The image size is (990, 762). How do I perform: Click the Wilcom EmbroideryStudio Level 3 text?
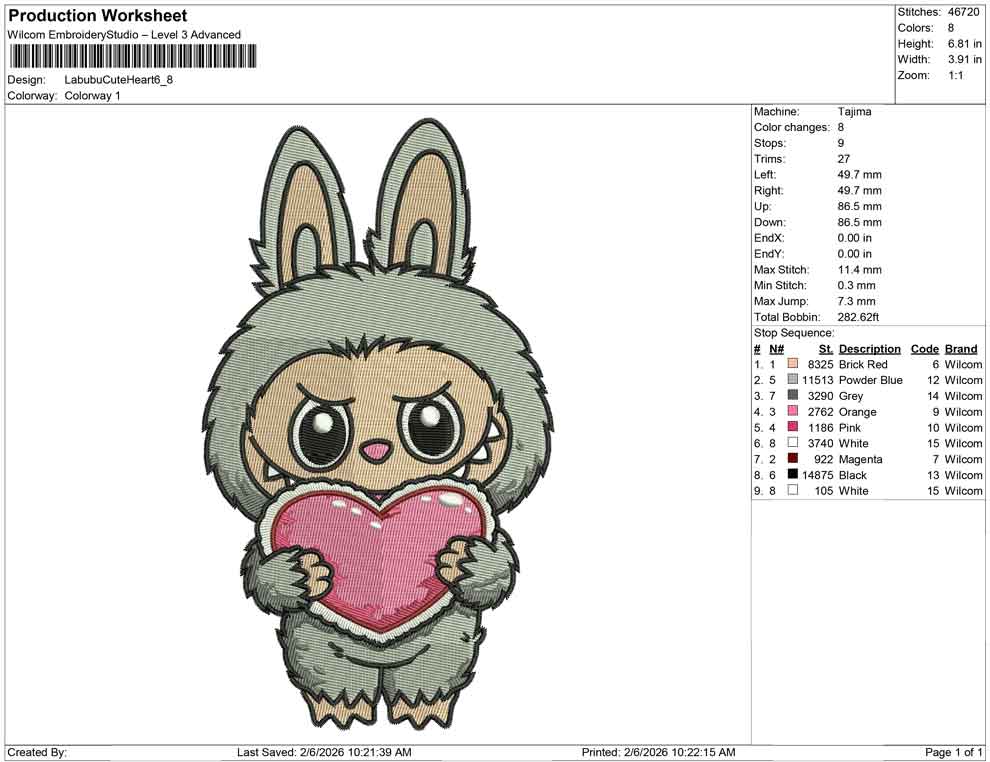click(124, 35)
